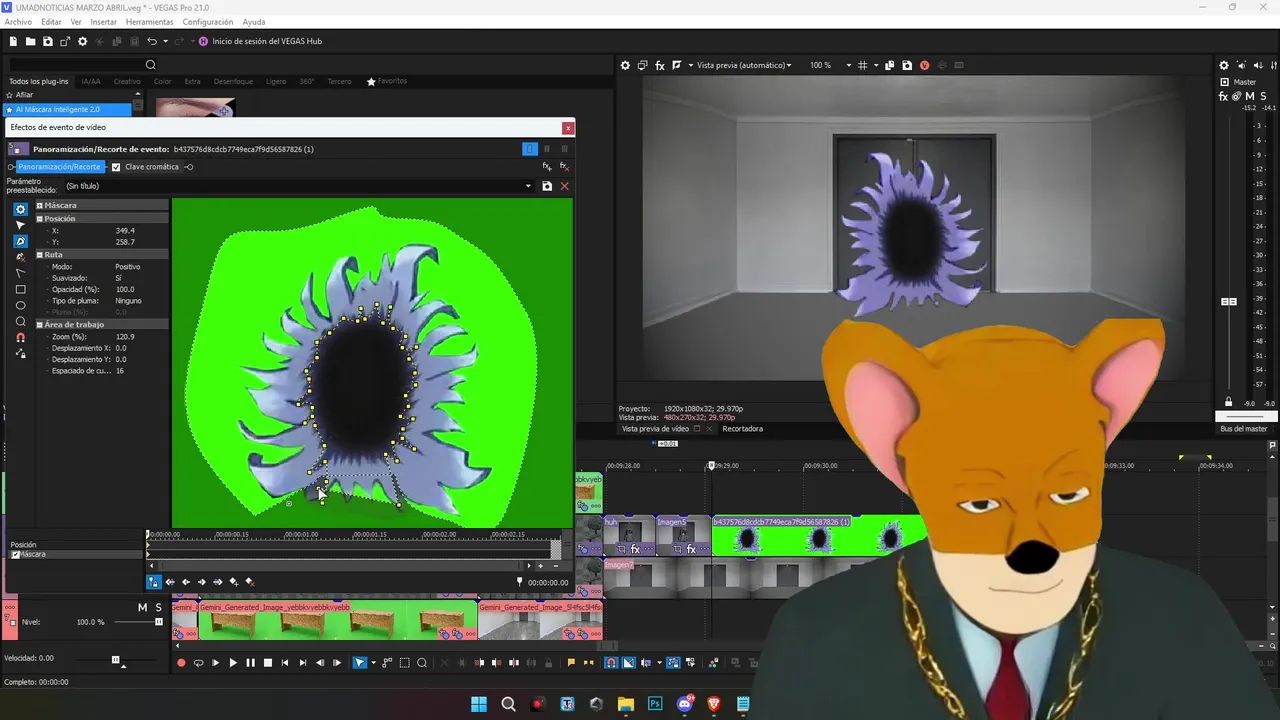Open video output FX in preview toolbar
1280x720 pixels.
(660, 65)
